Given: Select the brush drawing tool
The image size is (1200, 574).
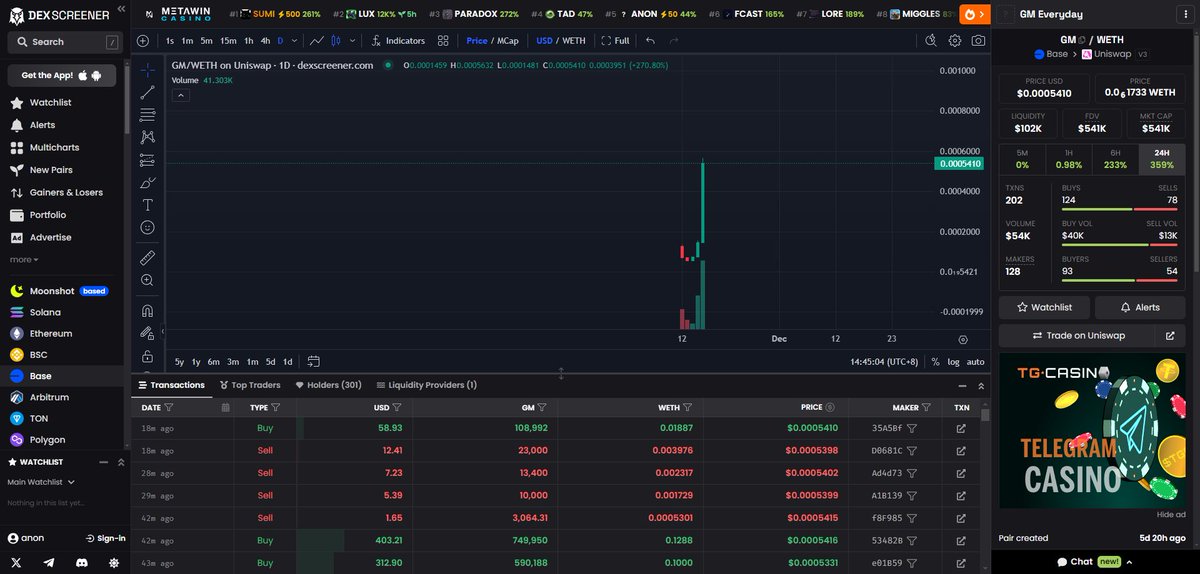Looking at the screenshot, I should tap(148, 182).
